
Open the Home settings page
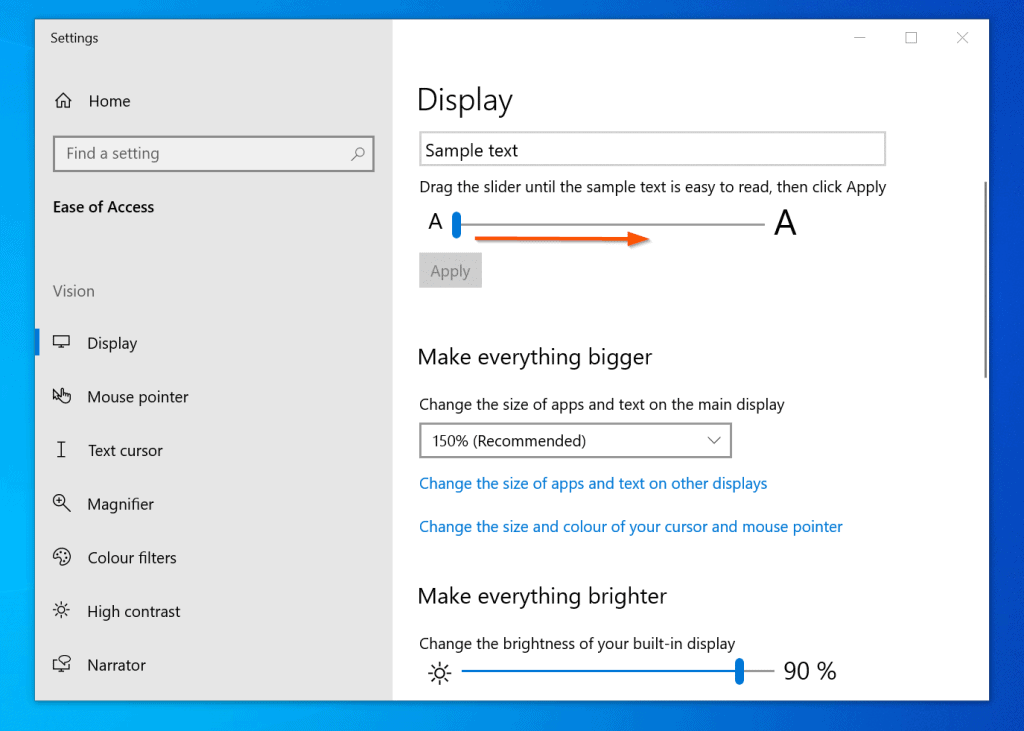[214, 101]
